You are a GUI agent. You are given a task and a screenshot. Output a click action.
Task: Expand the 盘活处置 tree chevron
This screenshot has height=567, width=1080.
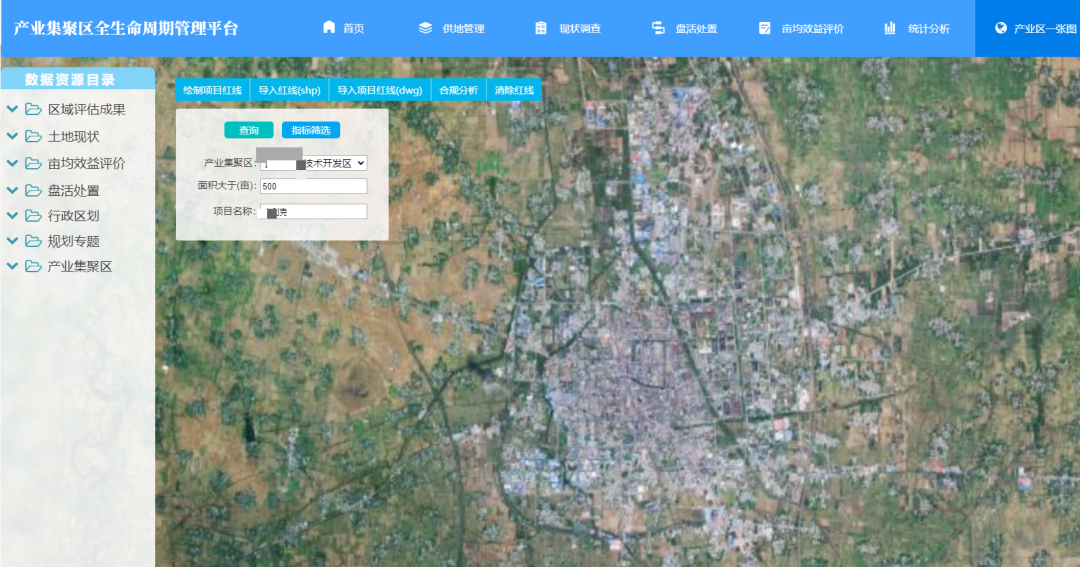click(12, 189)
